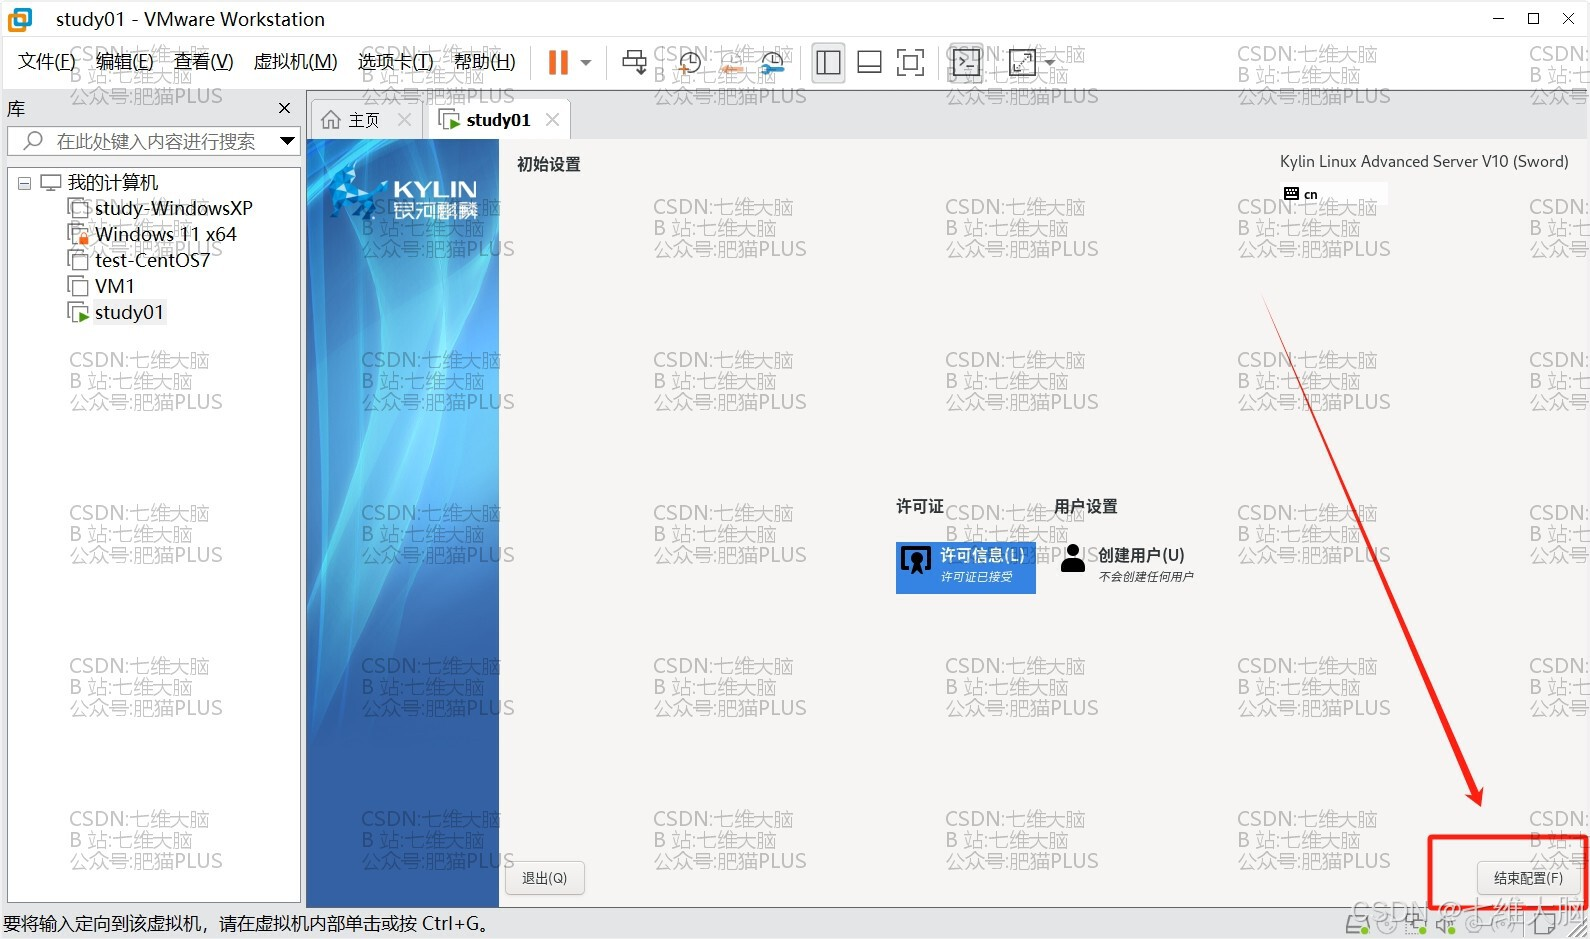
Task: Close the 主页 tab
Action: (404, 120)
